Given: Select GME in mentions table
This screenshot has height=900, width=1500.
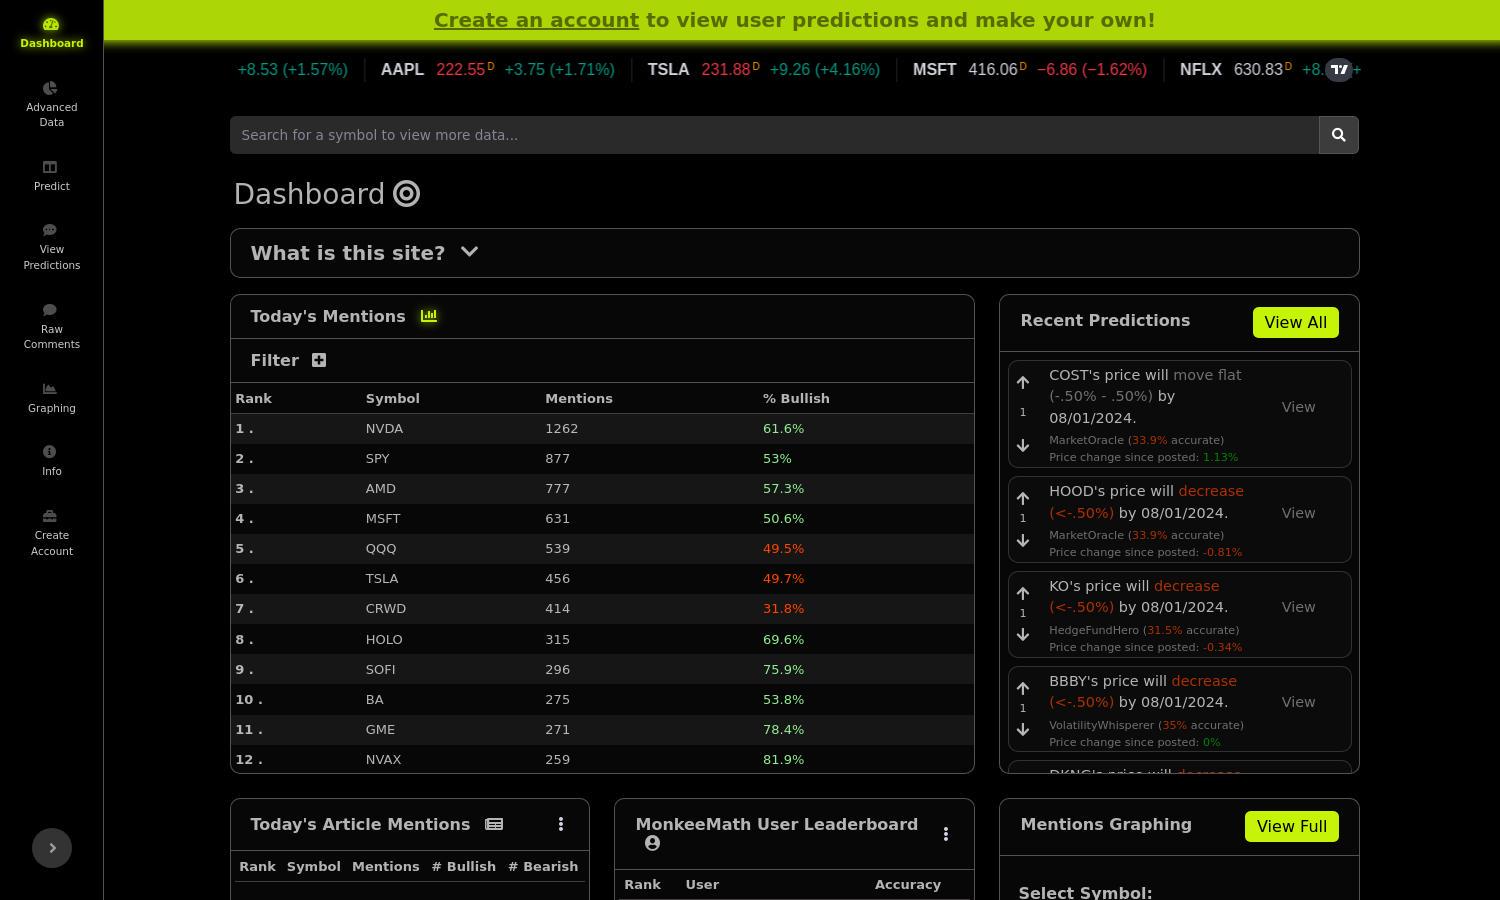Looking at the screenshot, I should [x=380, y=729].
